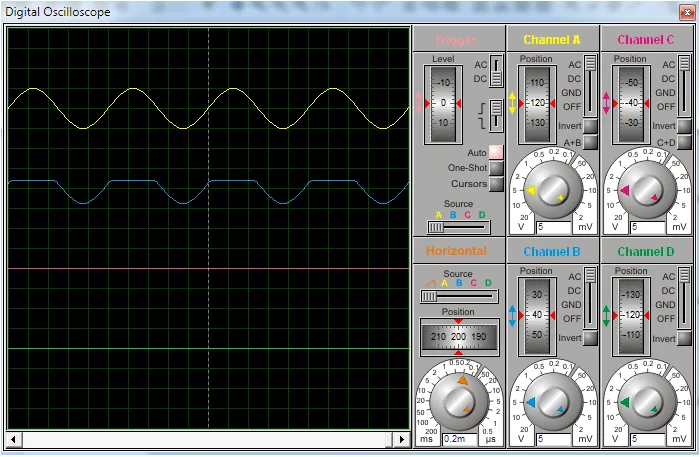Click the Horizontal timebase knob

459,403
